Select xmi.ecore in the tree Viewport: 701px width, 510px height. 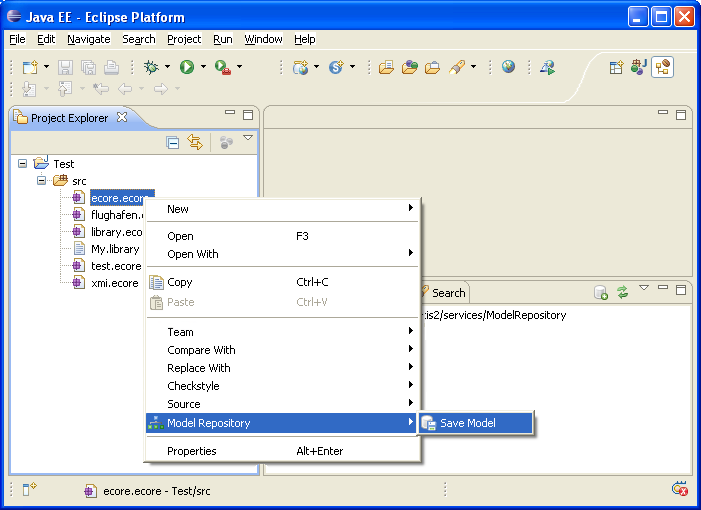(x=114, y=283)
